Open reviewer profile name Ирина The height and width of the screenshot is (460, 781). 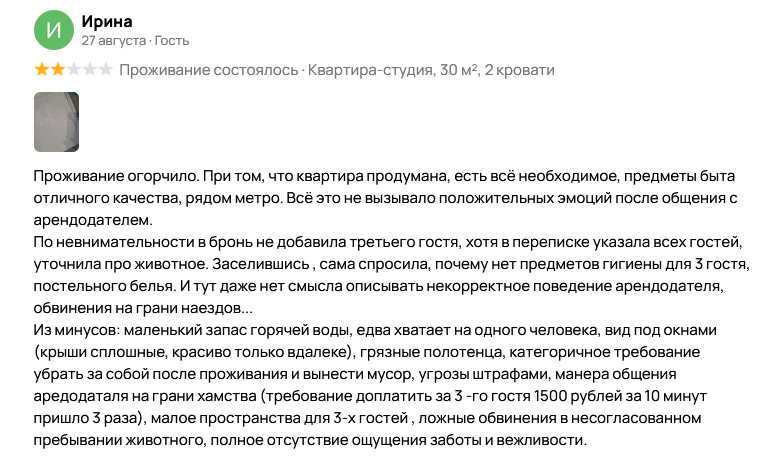107,21
